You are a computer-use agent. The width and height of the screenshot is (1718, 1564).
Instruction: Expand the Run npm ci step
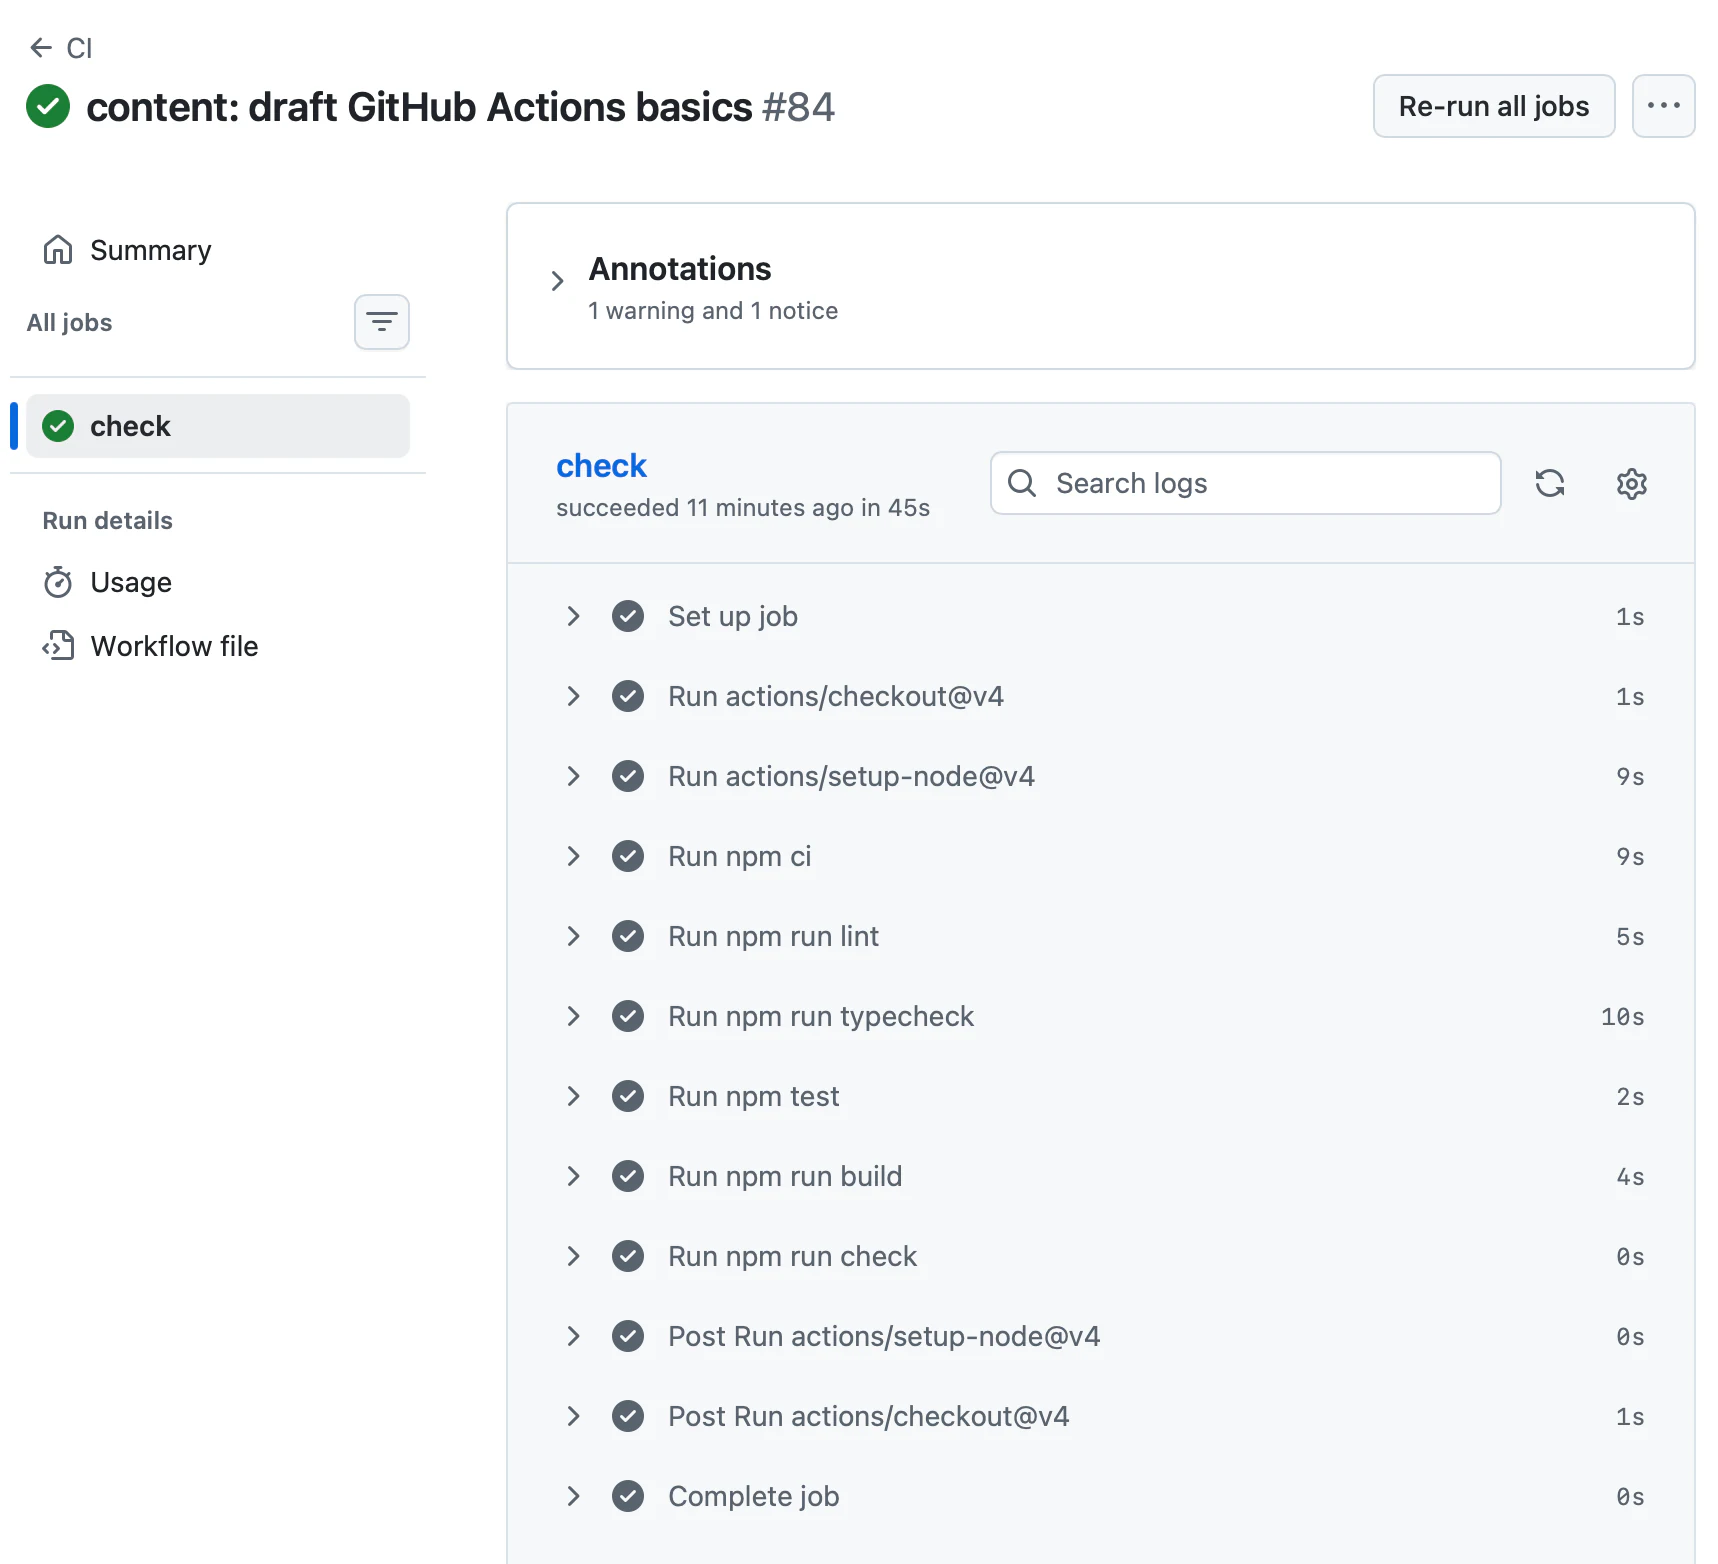(1100, 856)
